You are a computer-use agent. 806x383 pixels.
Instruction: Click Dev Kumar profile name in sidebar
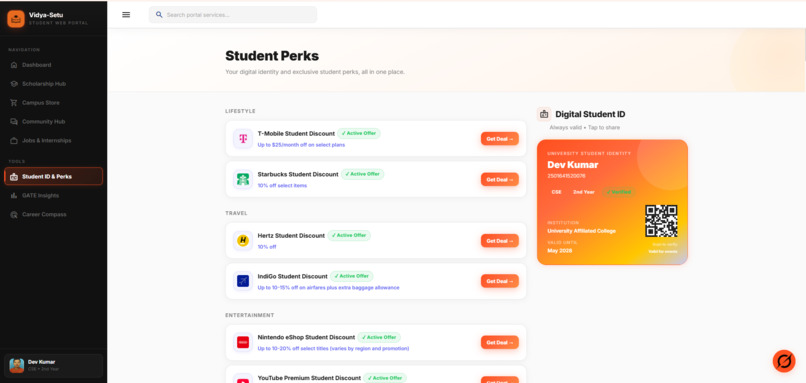(x=42, y=362)
